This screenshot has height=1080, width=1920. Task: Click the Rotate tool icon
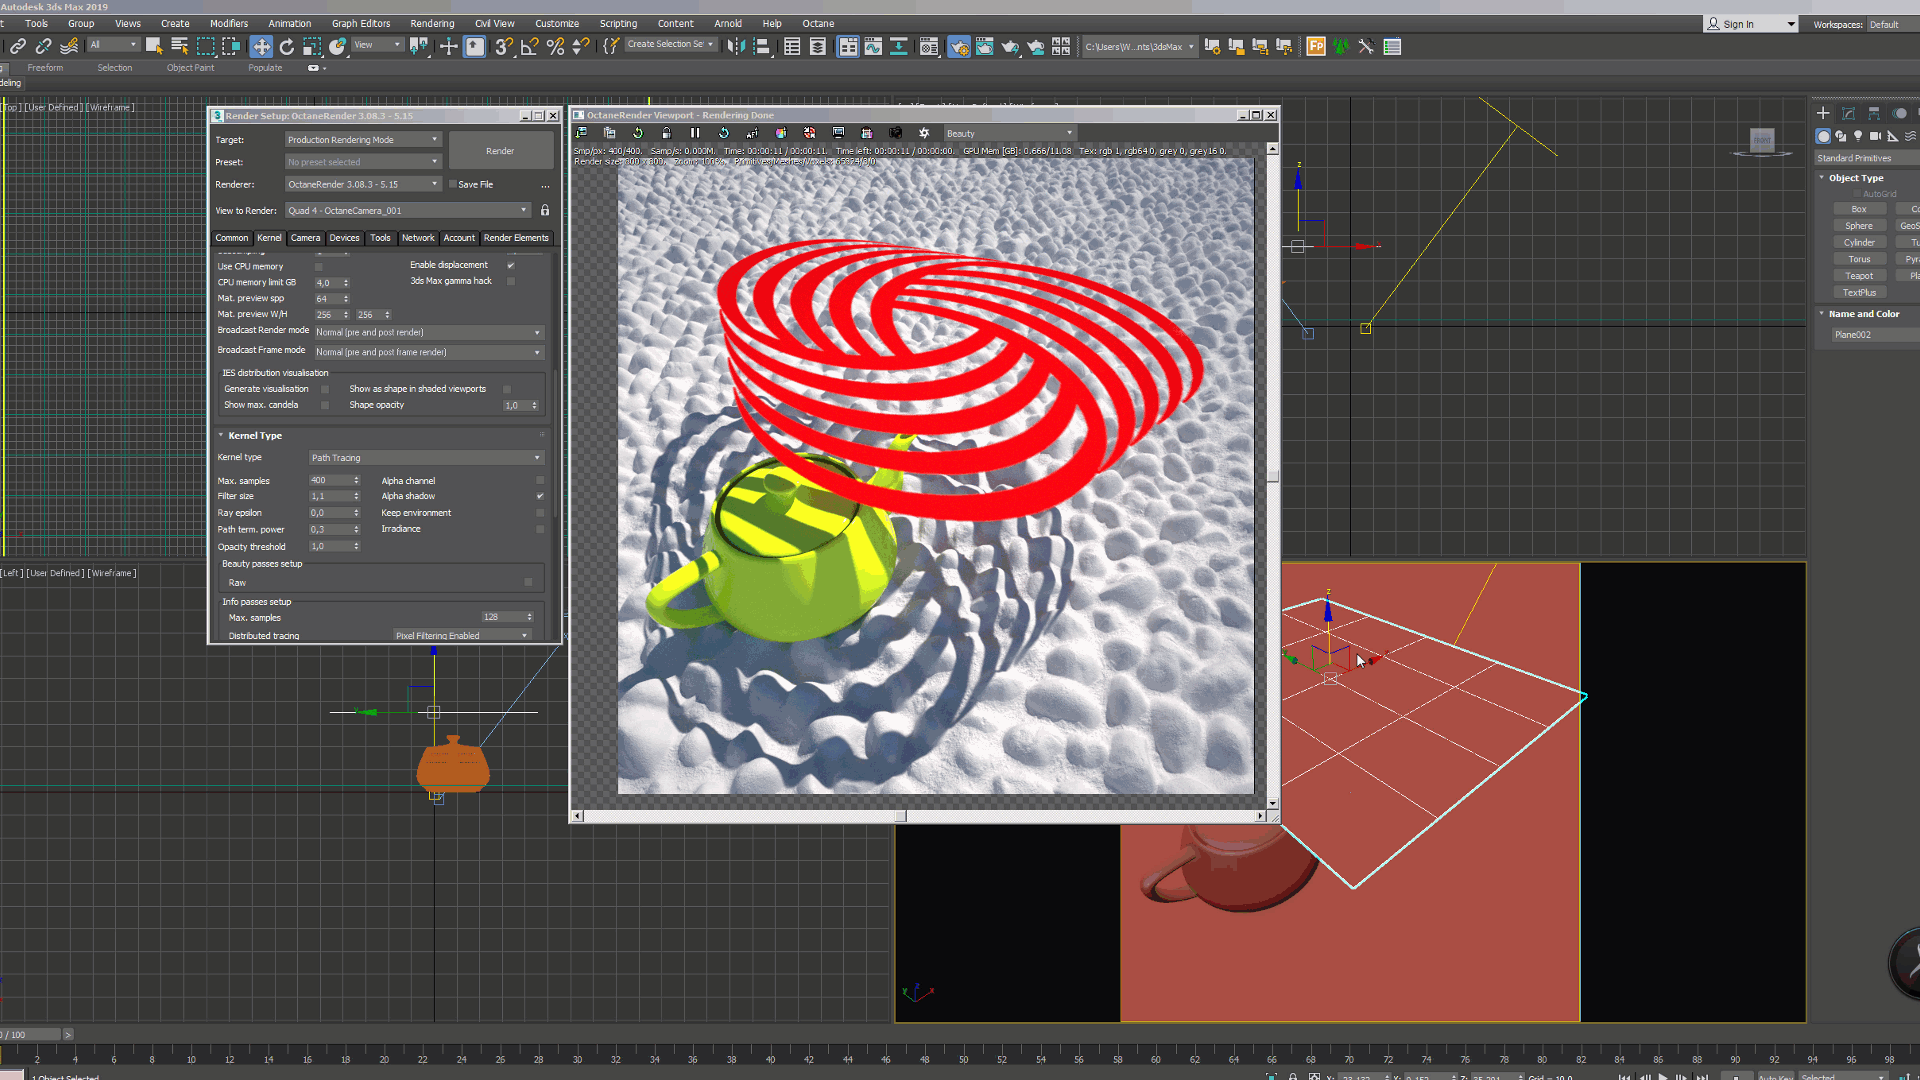(287, 47)
